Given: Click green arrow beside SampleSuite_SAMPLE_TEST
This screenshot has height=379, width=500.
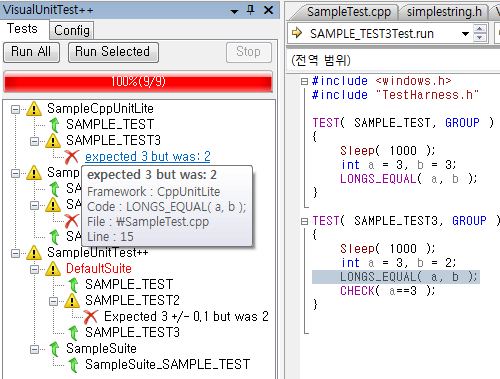Looking at the screenshot, I should tap(73, 365).
